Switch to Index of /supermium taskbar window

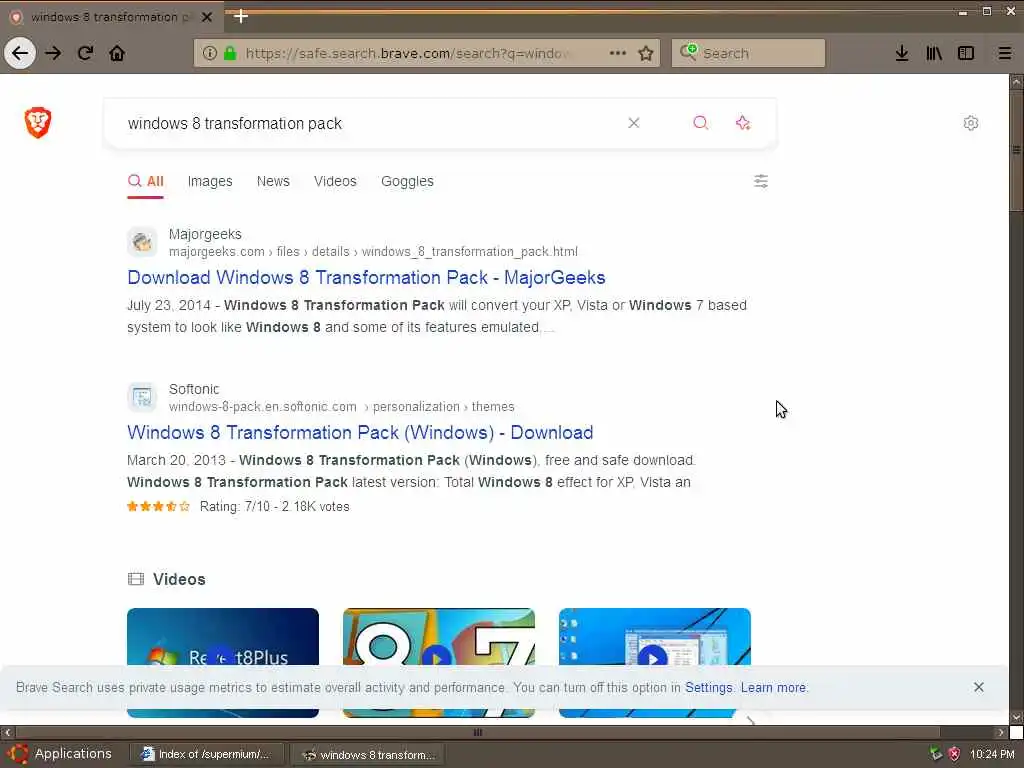(x=208, y=754)
